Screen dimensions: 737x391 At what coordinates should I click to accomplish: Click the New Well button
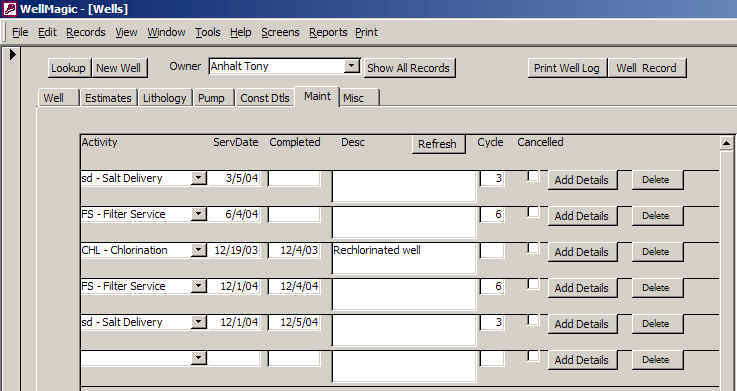point(119,68)
